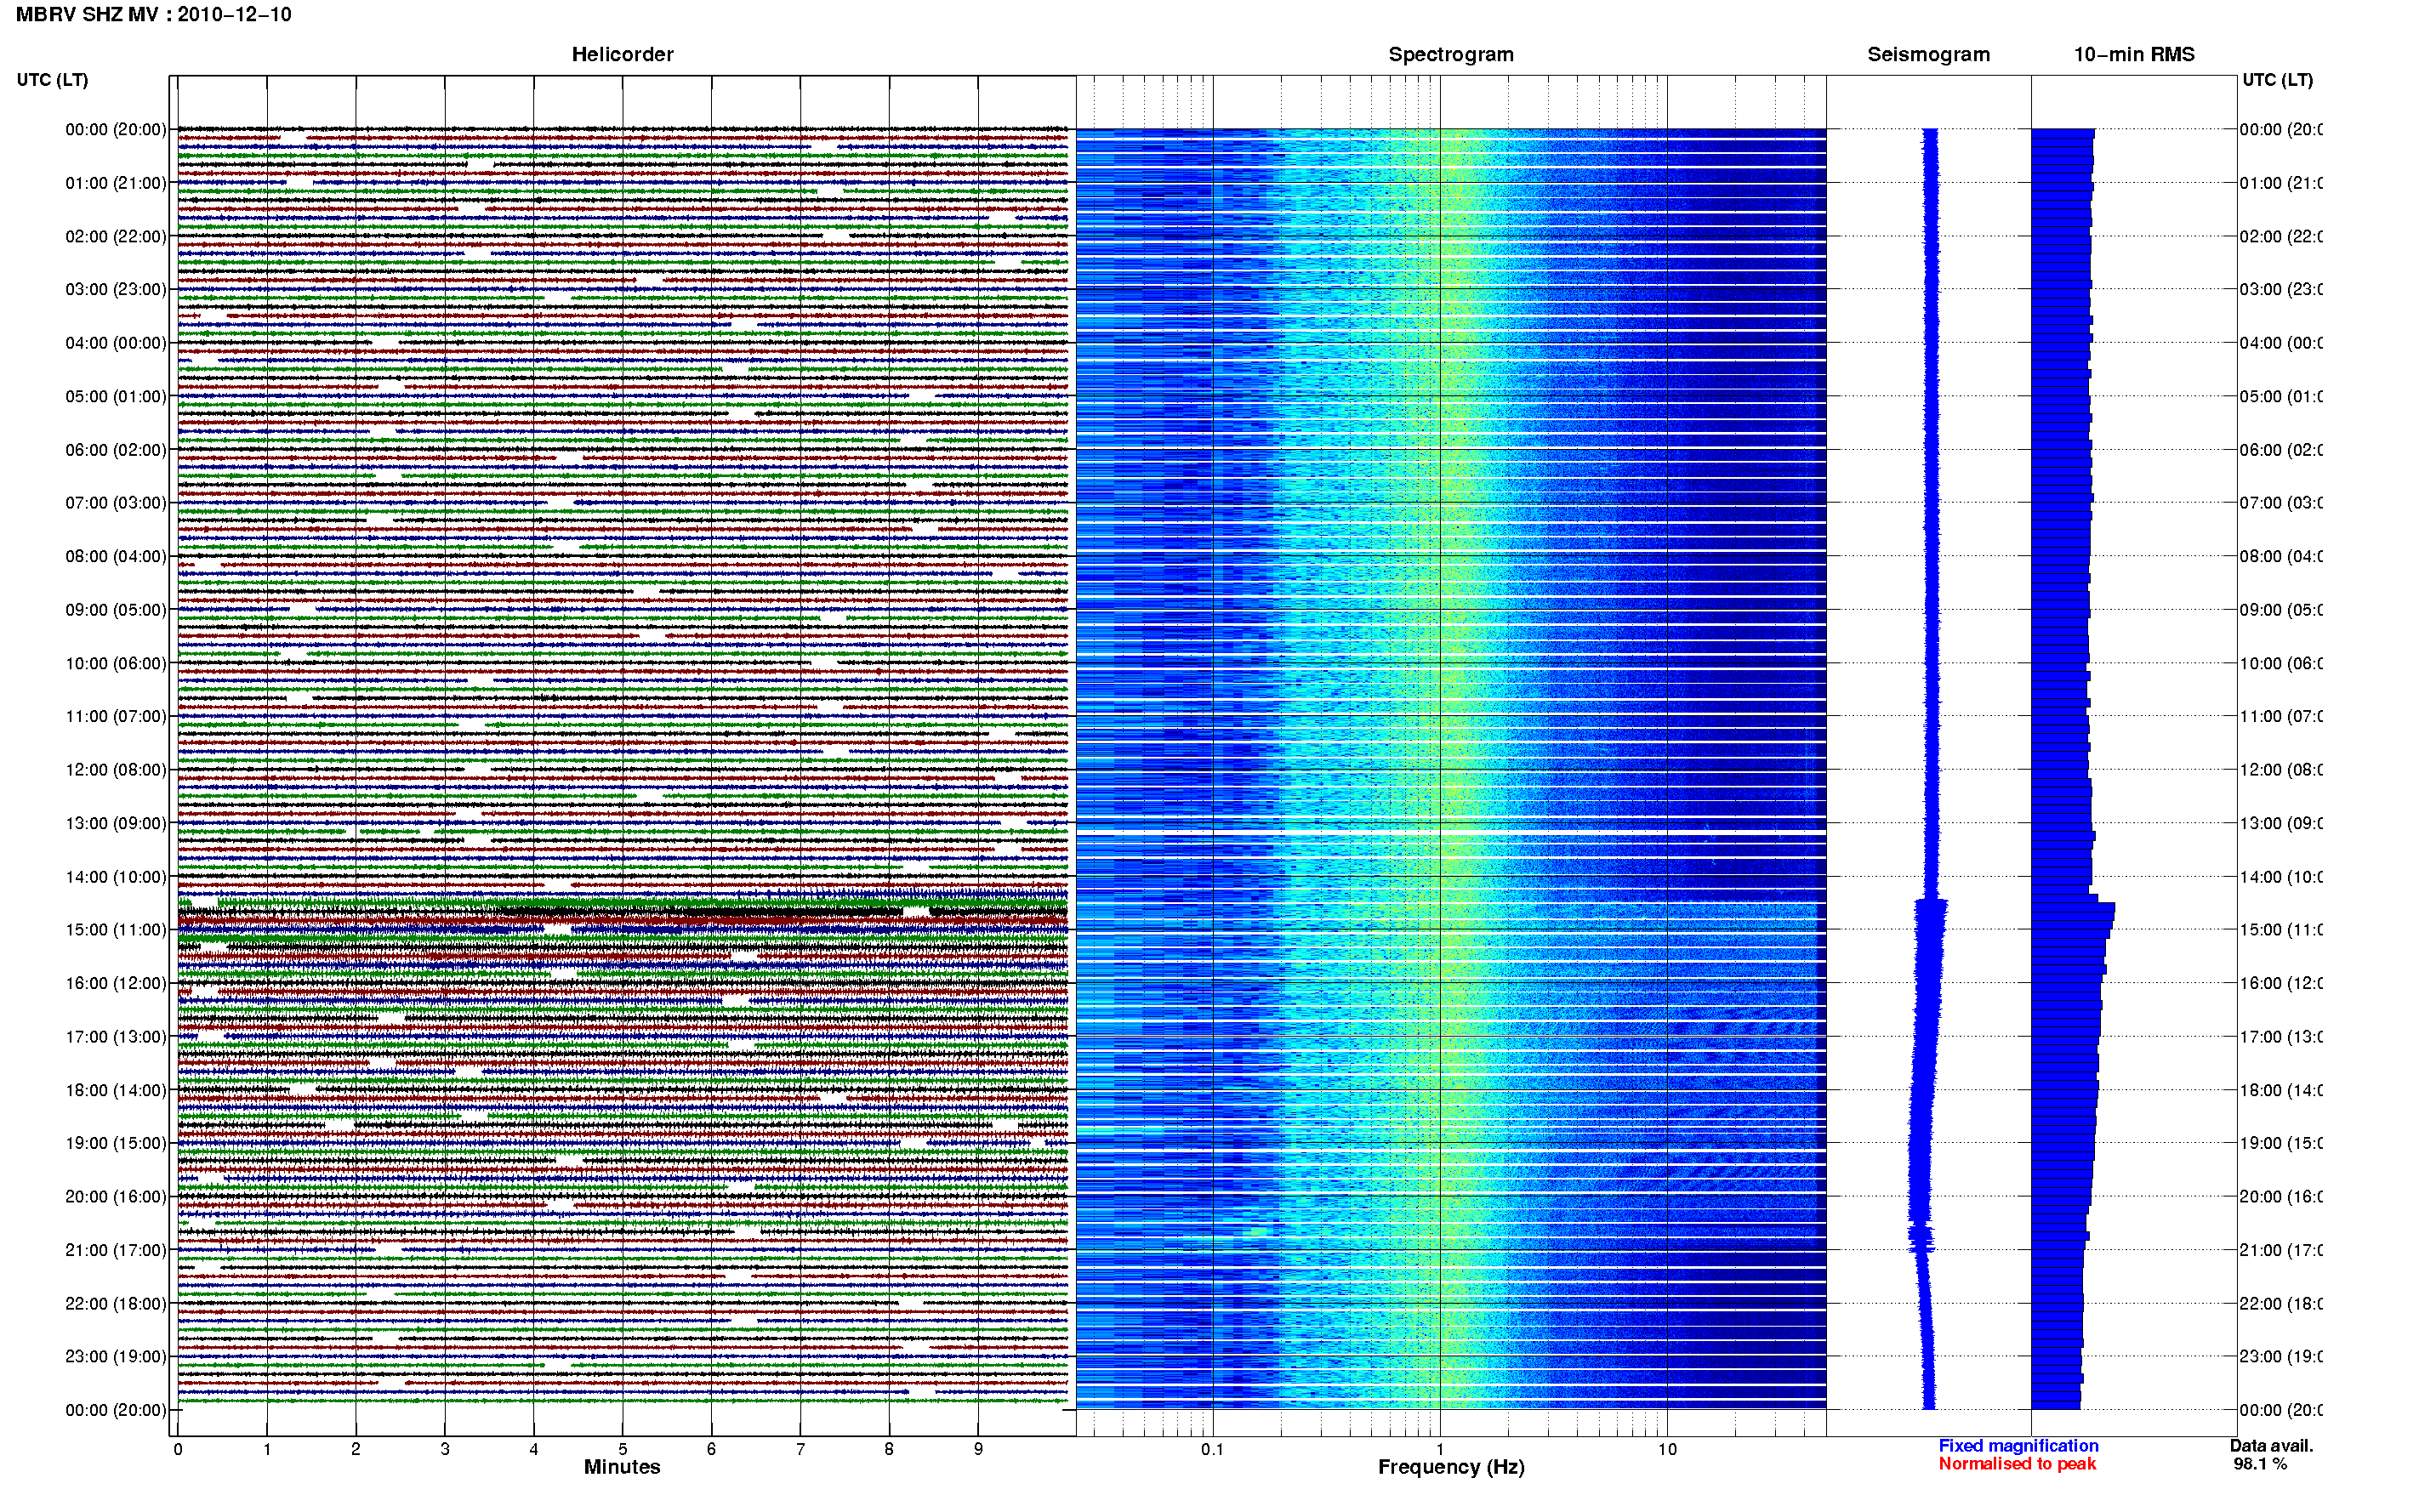Click the left '20:00 (16:00)' time label
The image size is (2419, 1512).
coord(116,1196)
